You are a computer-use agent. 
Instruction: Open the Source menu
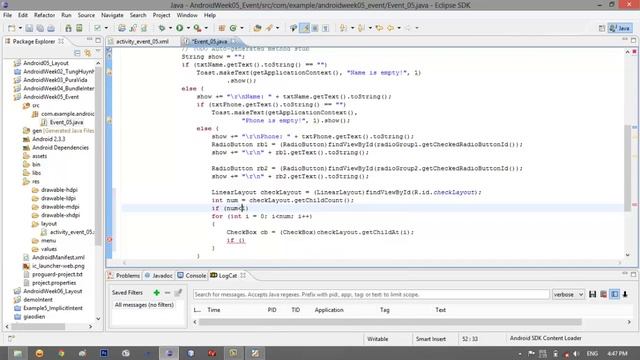pos(86,15)
